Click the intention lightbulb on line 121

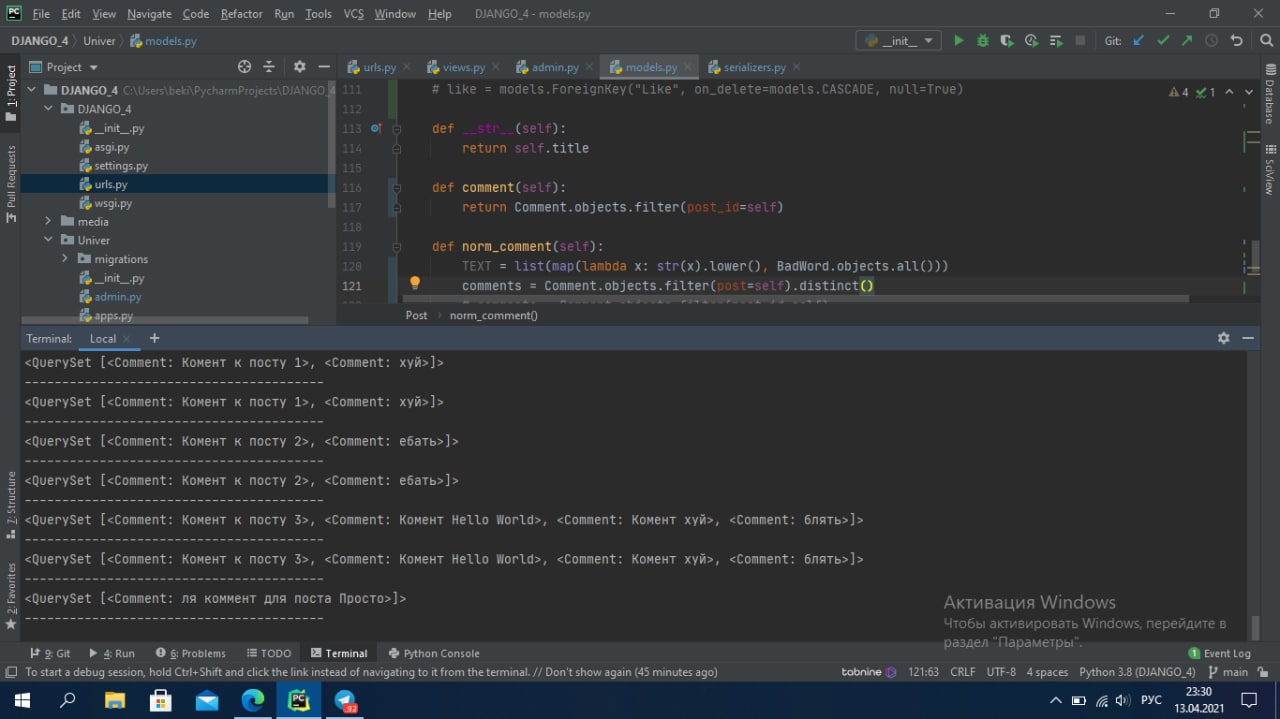pyautogui.click(x=414, y=284)
